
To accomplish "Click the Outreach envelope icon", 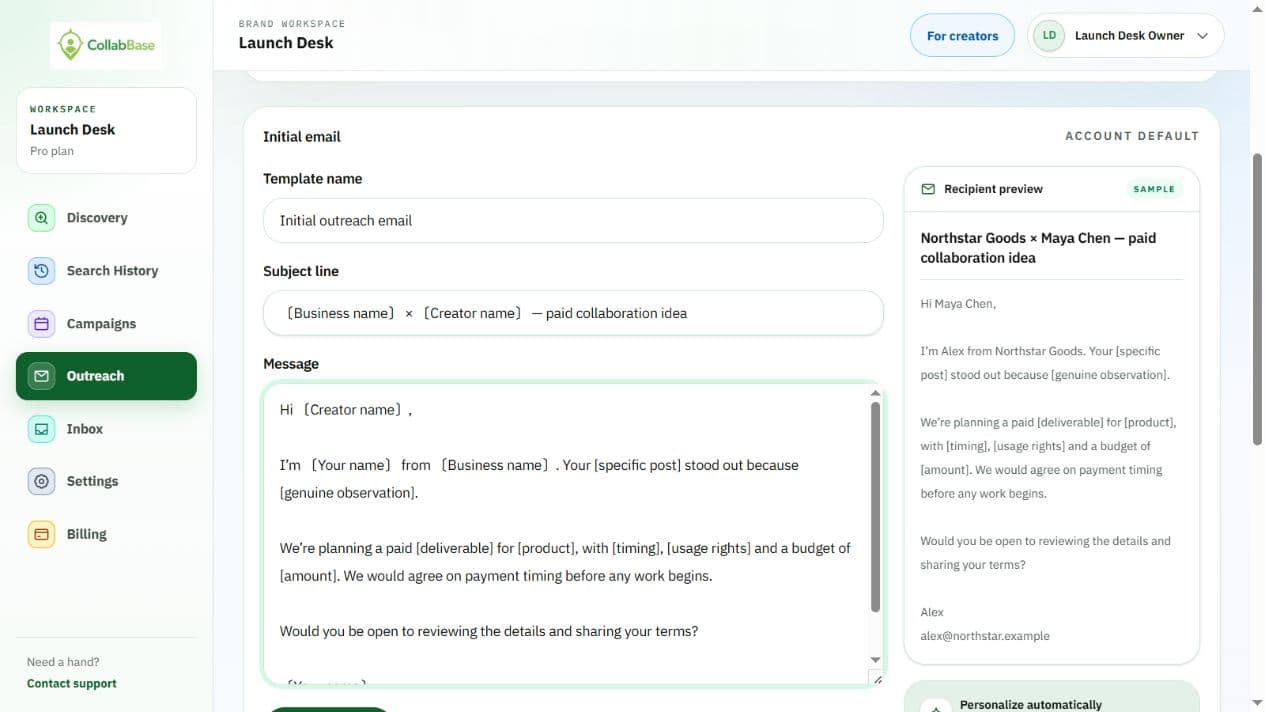I will click(41, 376).
